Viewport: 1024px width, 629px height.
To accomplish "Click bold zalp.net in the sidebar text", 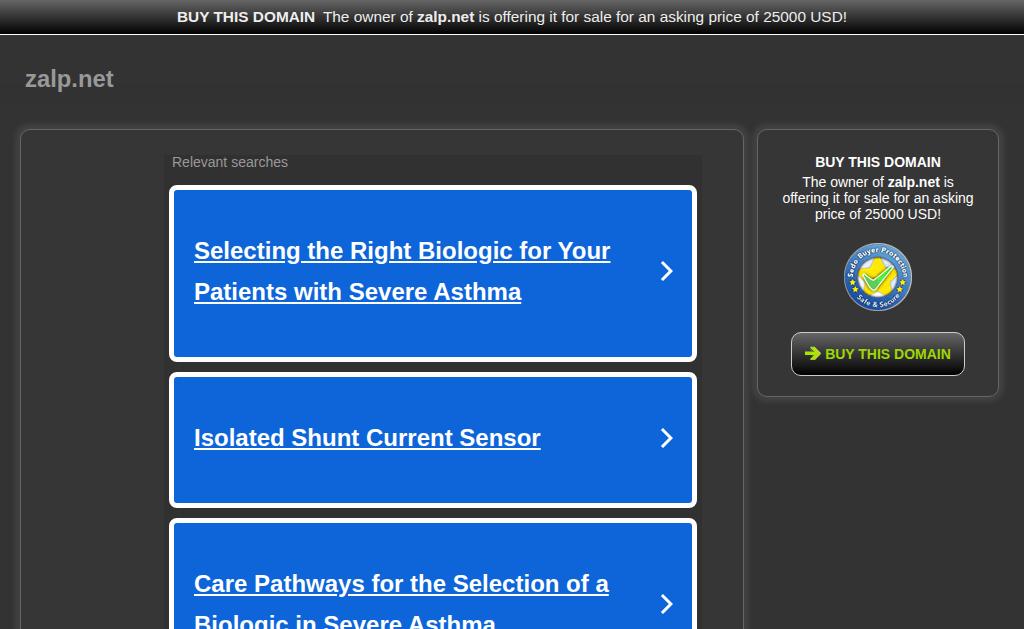I will click(x=913, y=182).
